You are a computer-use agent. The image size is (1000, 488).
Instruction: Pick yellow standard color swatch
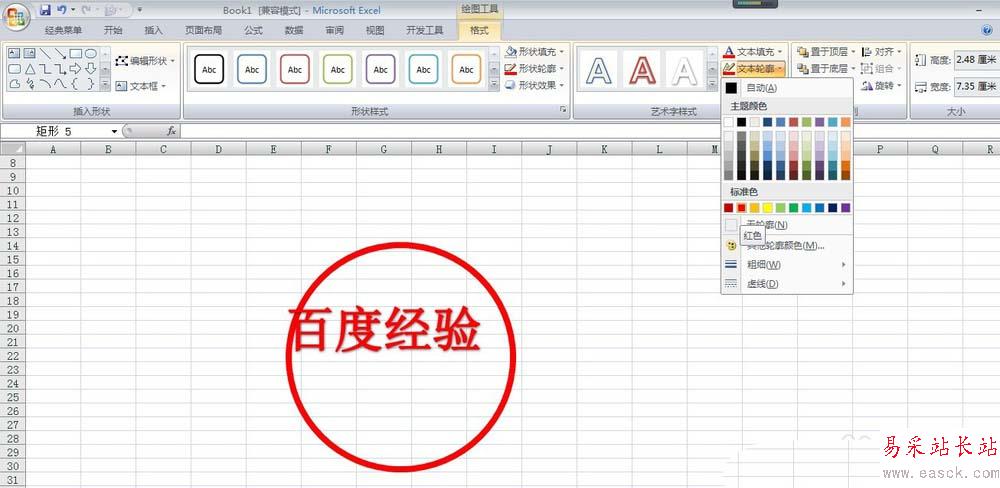coord(768,207)
